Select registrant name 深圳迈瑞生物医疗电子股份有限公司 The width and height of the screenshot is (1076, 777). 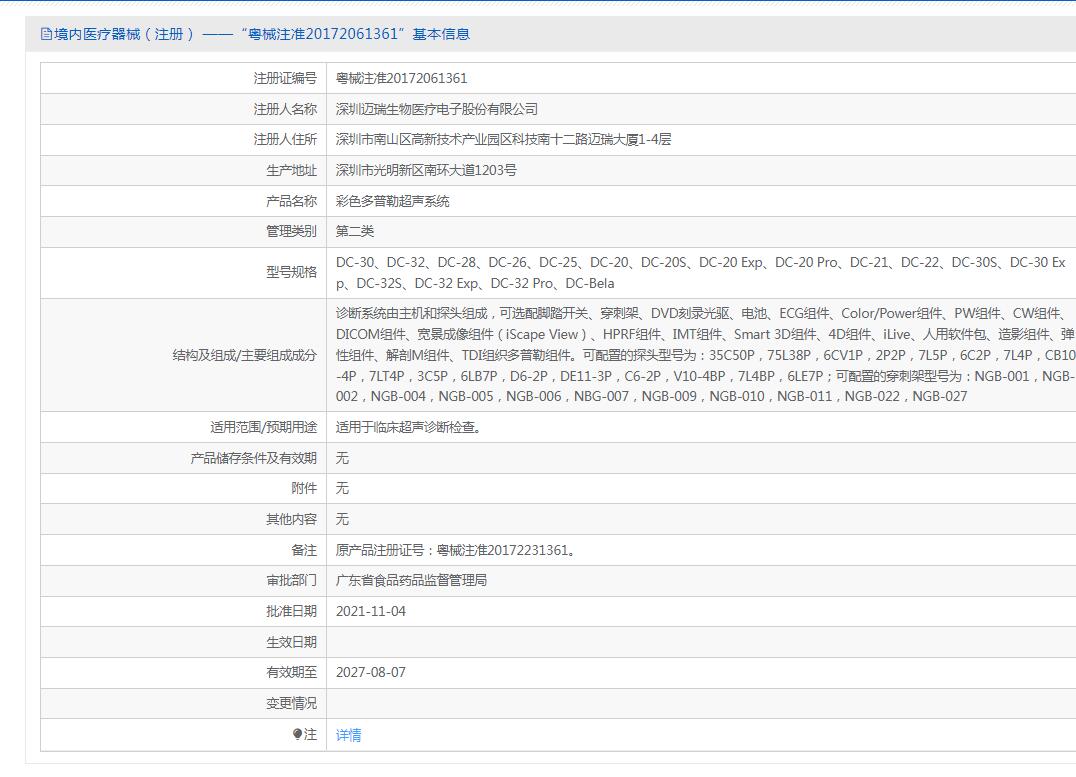coord(436,109)
